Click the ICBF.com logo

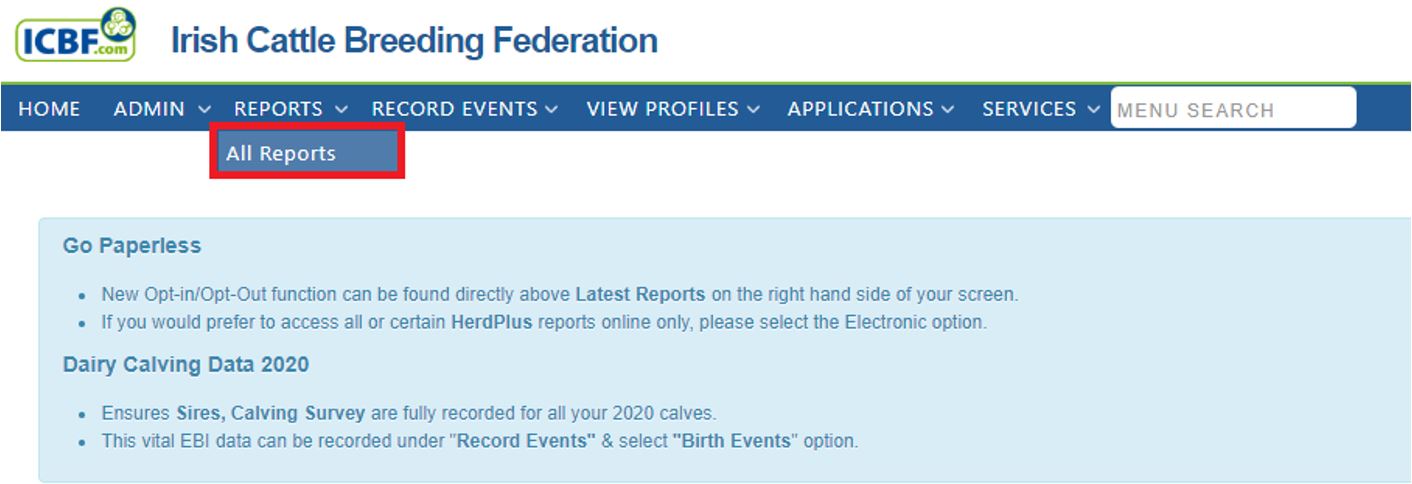pyautogui.click(x=76, y=36)
